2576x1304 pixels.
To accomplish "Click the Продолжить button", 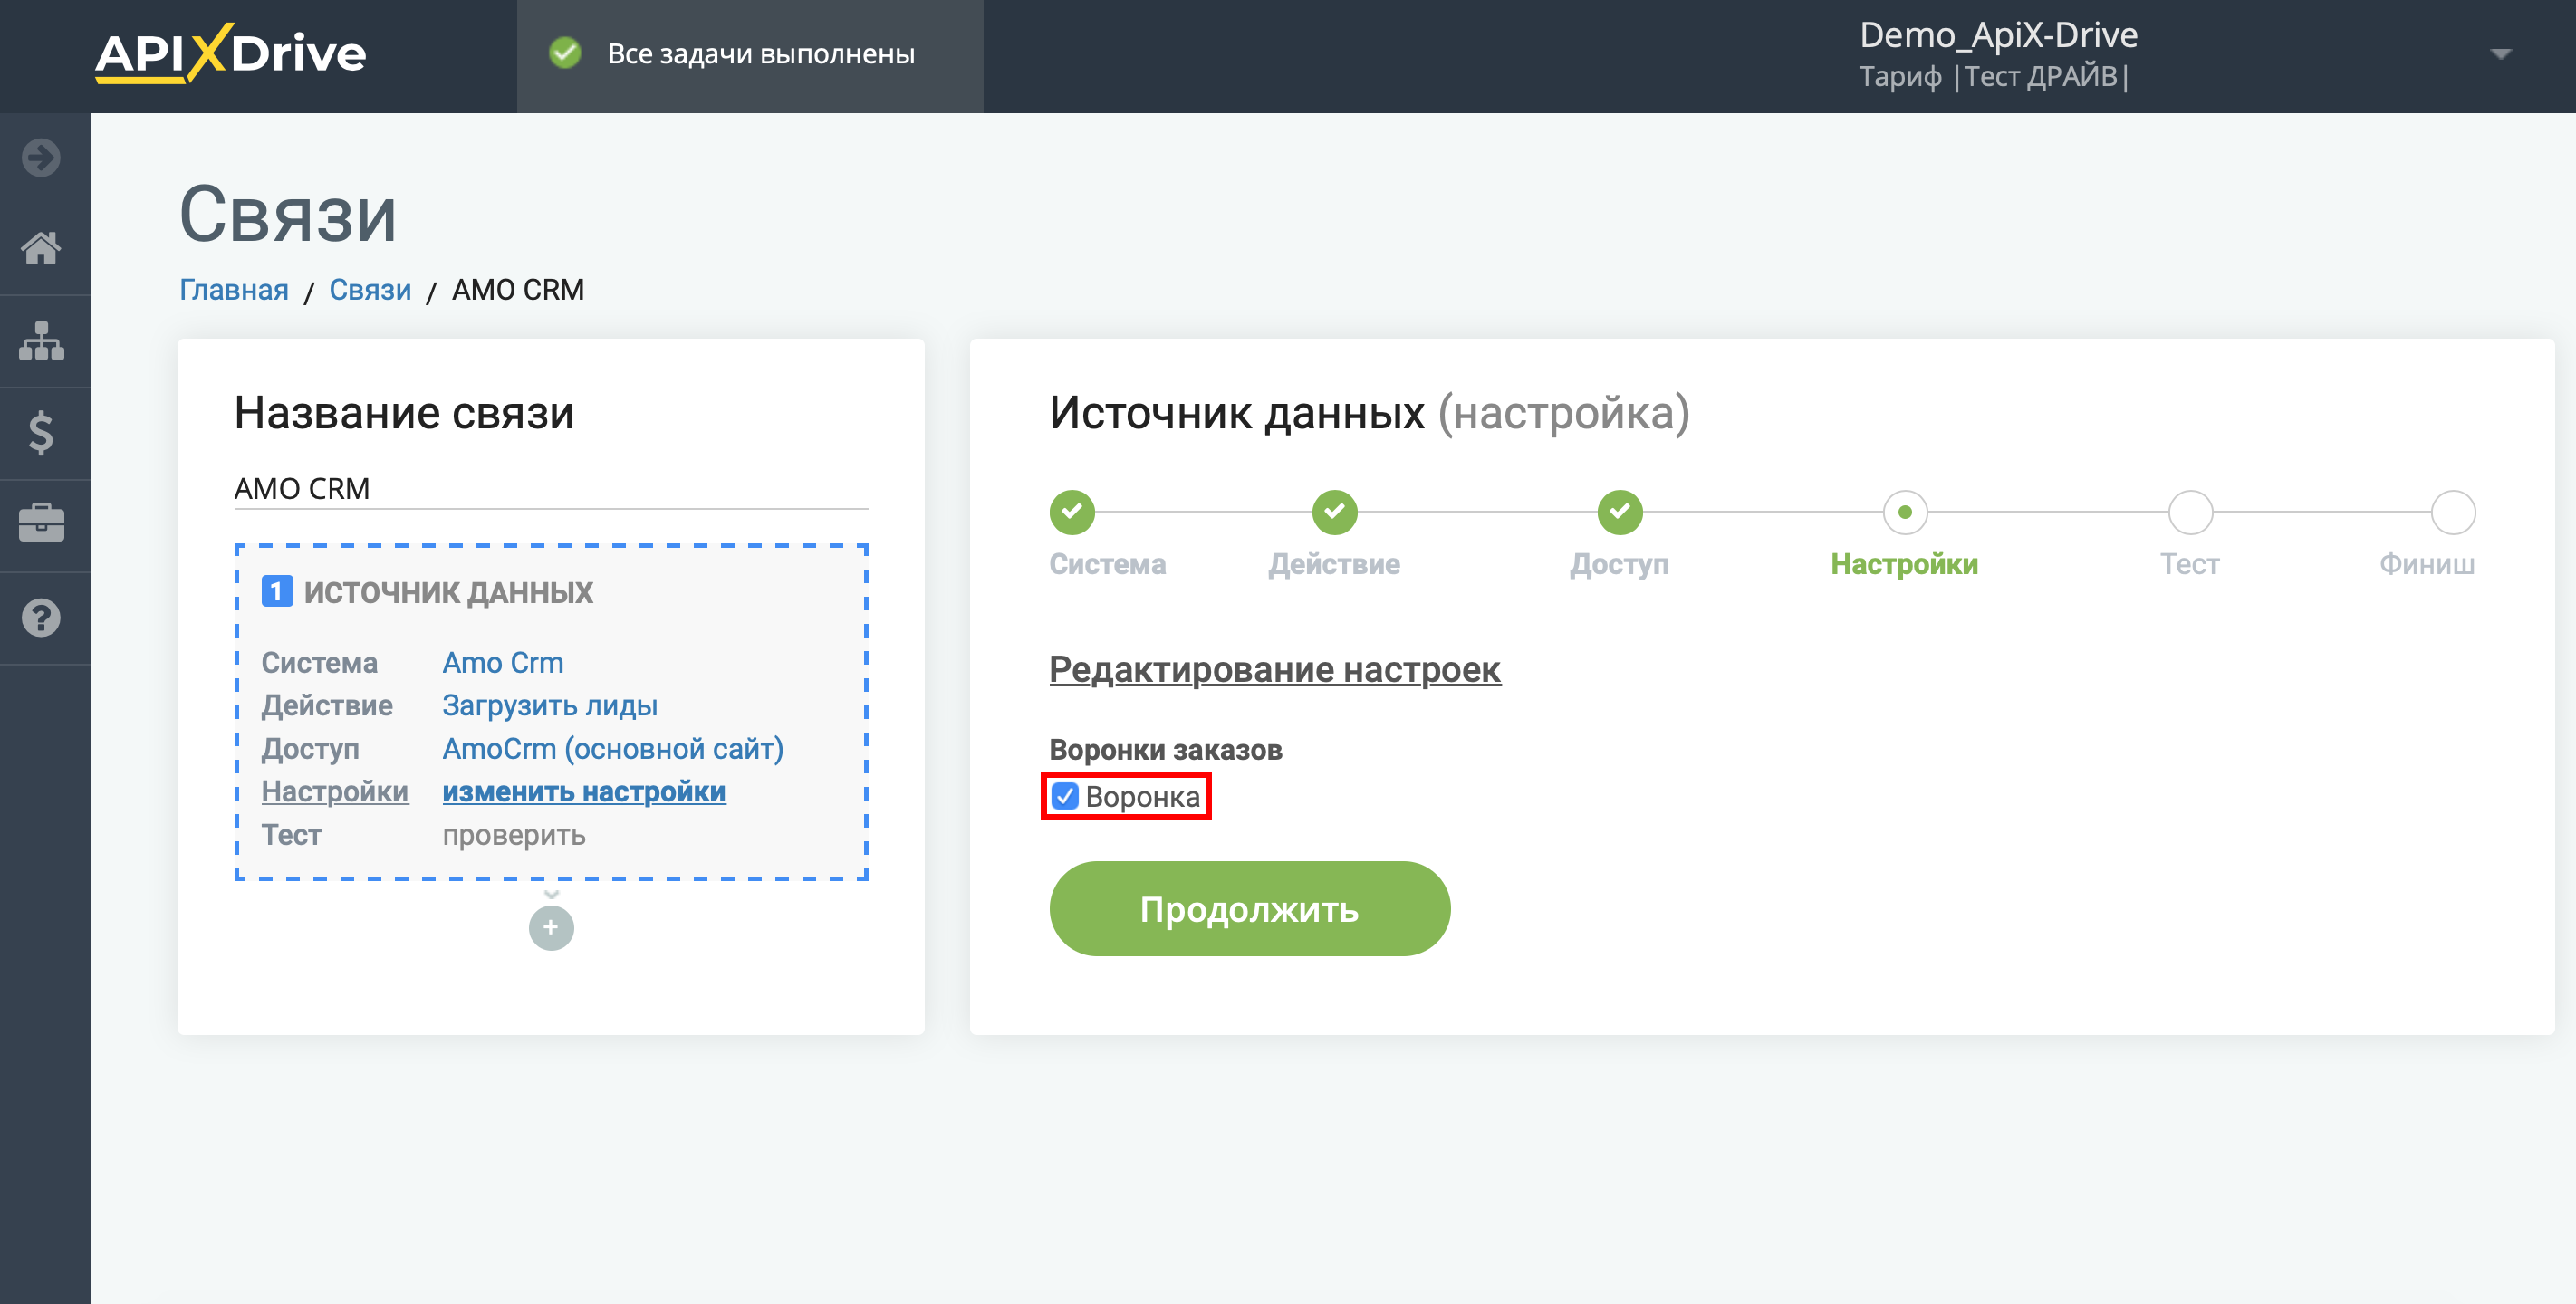I will tap(1249, 909).
